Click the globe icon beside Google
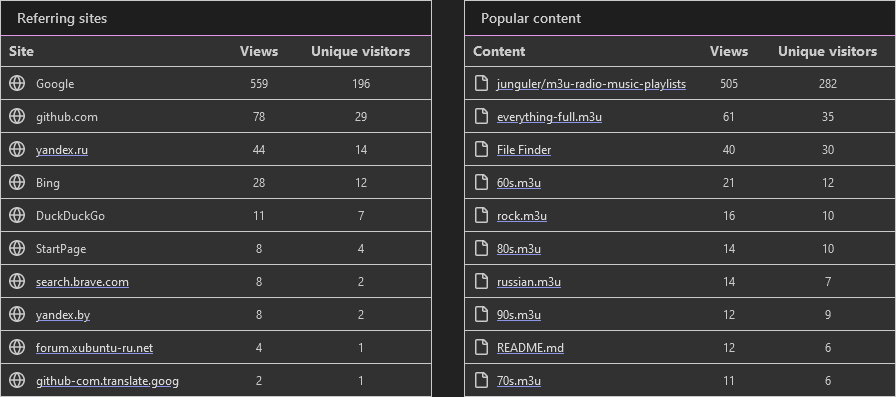 [x=17, y=83]
